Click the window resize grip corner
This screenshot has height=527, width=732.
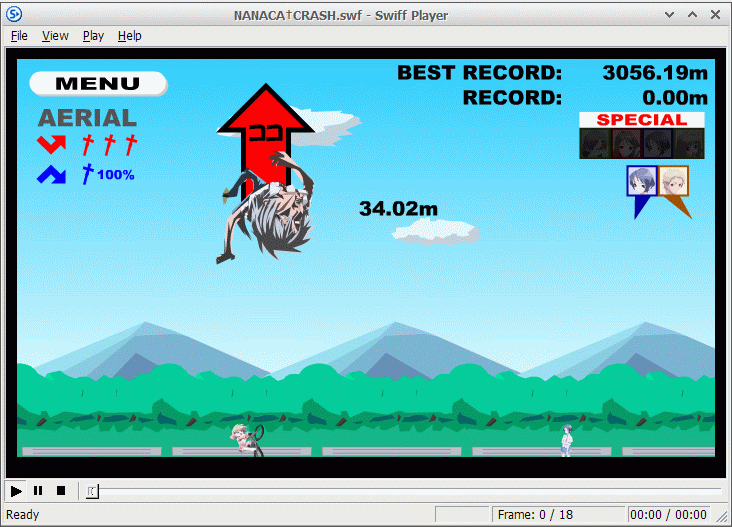[x=723, y=517]
